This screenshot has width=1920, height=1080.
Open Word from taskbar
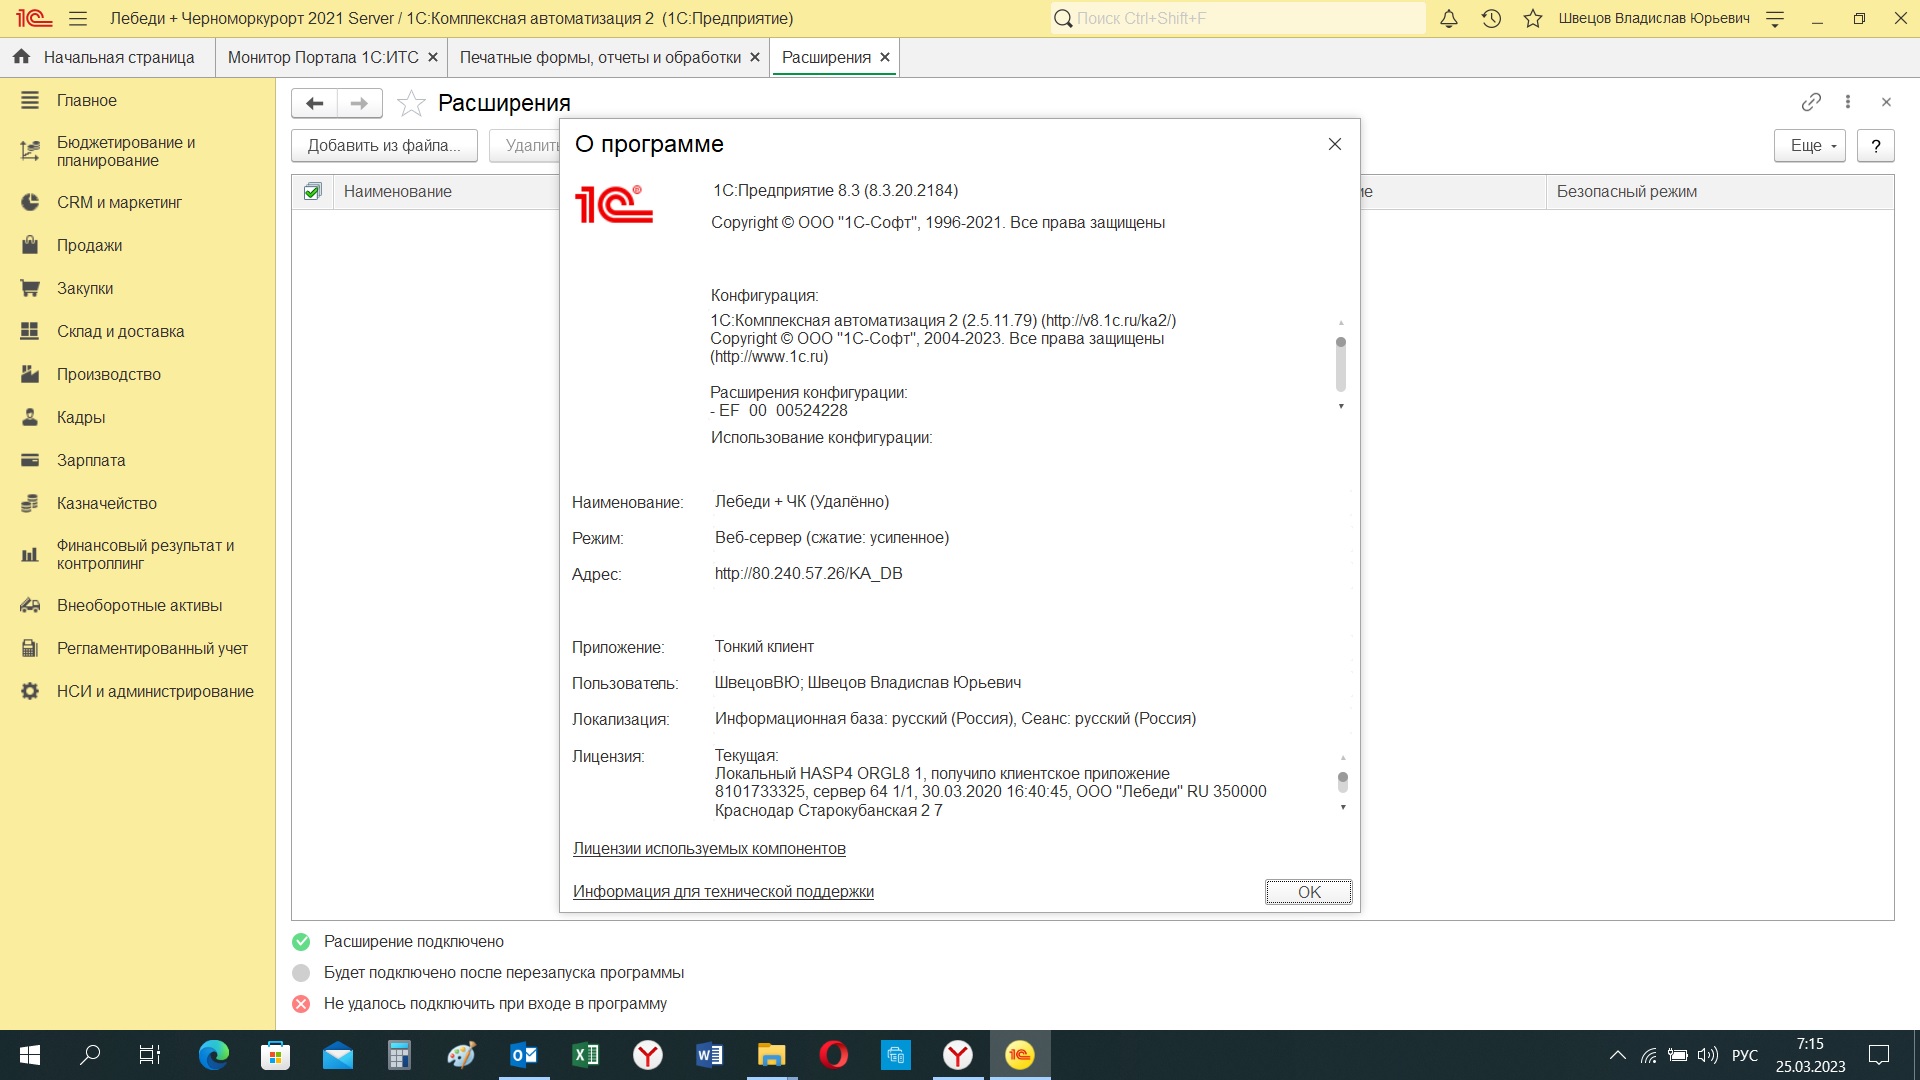point(710,1055)
